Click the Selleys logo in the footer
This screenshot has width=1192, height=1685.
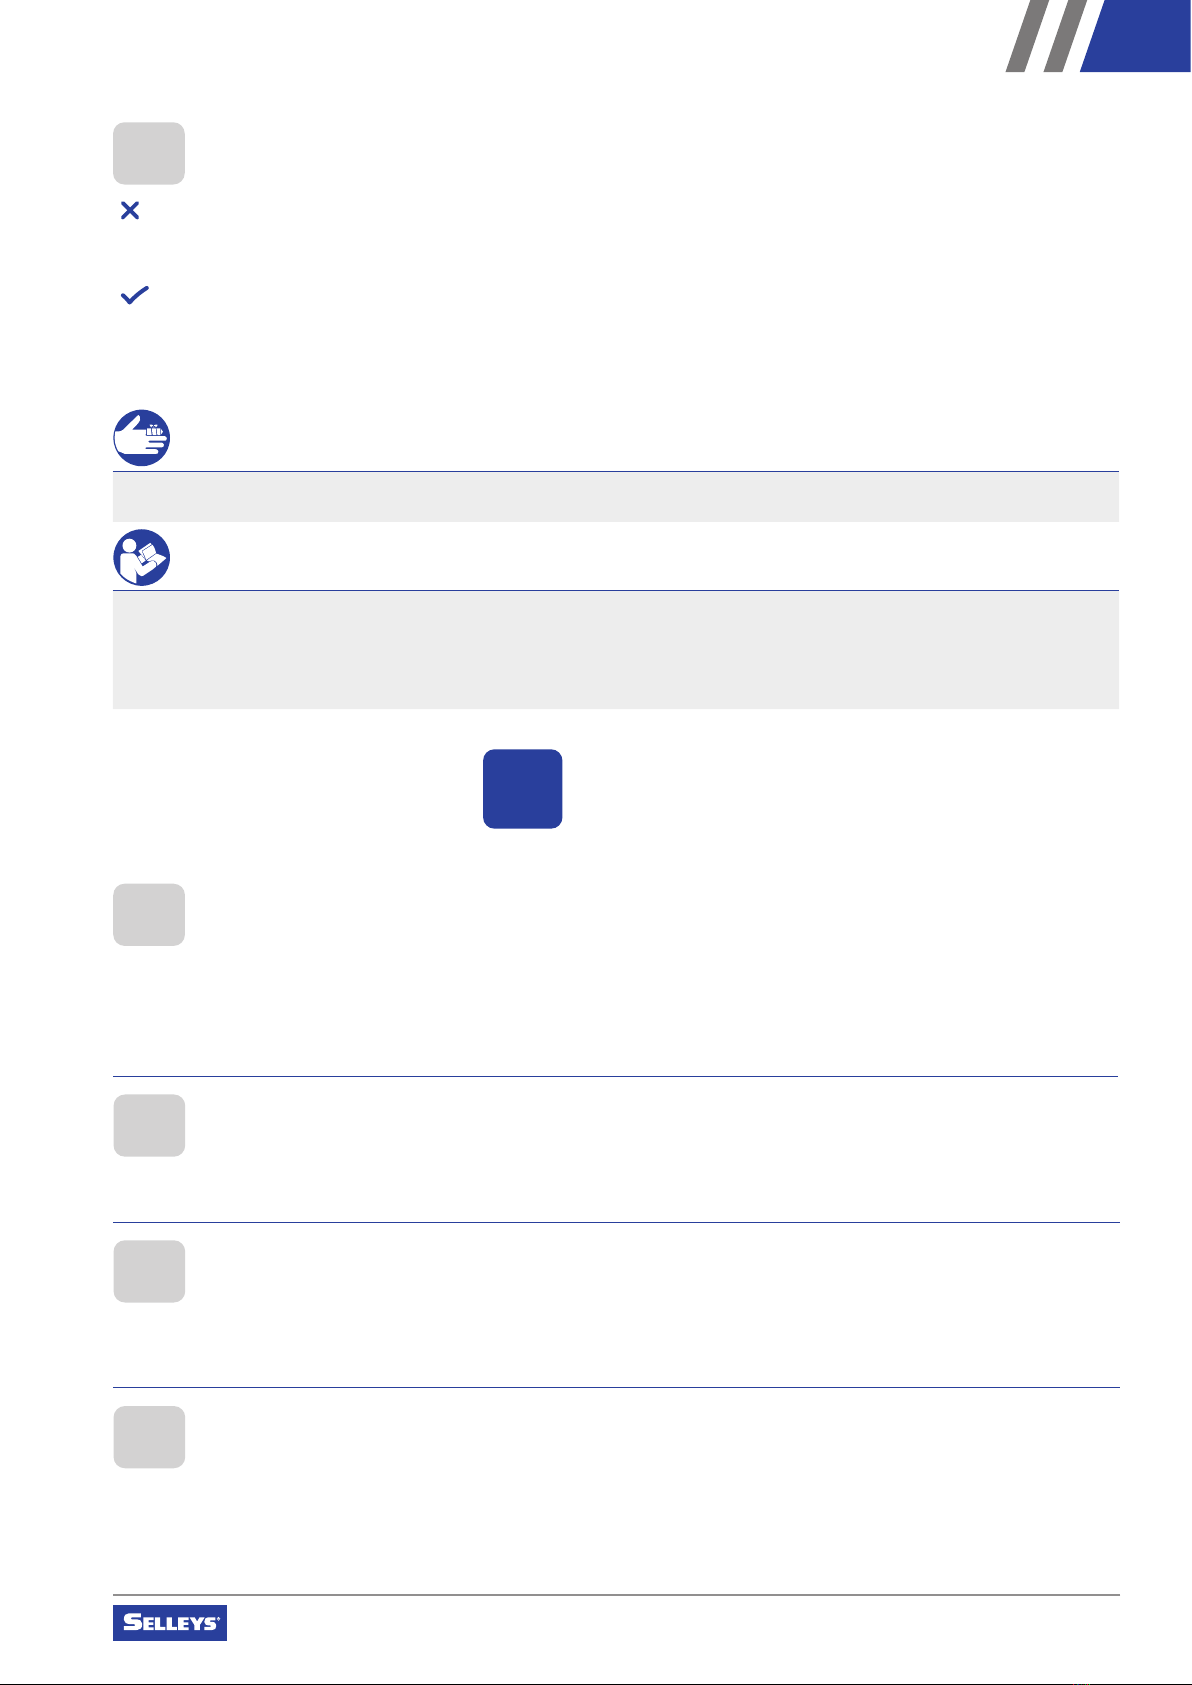click(x=170, y=1622)
